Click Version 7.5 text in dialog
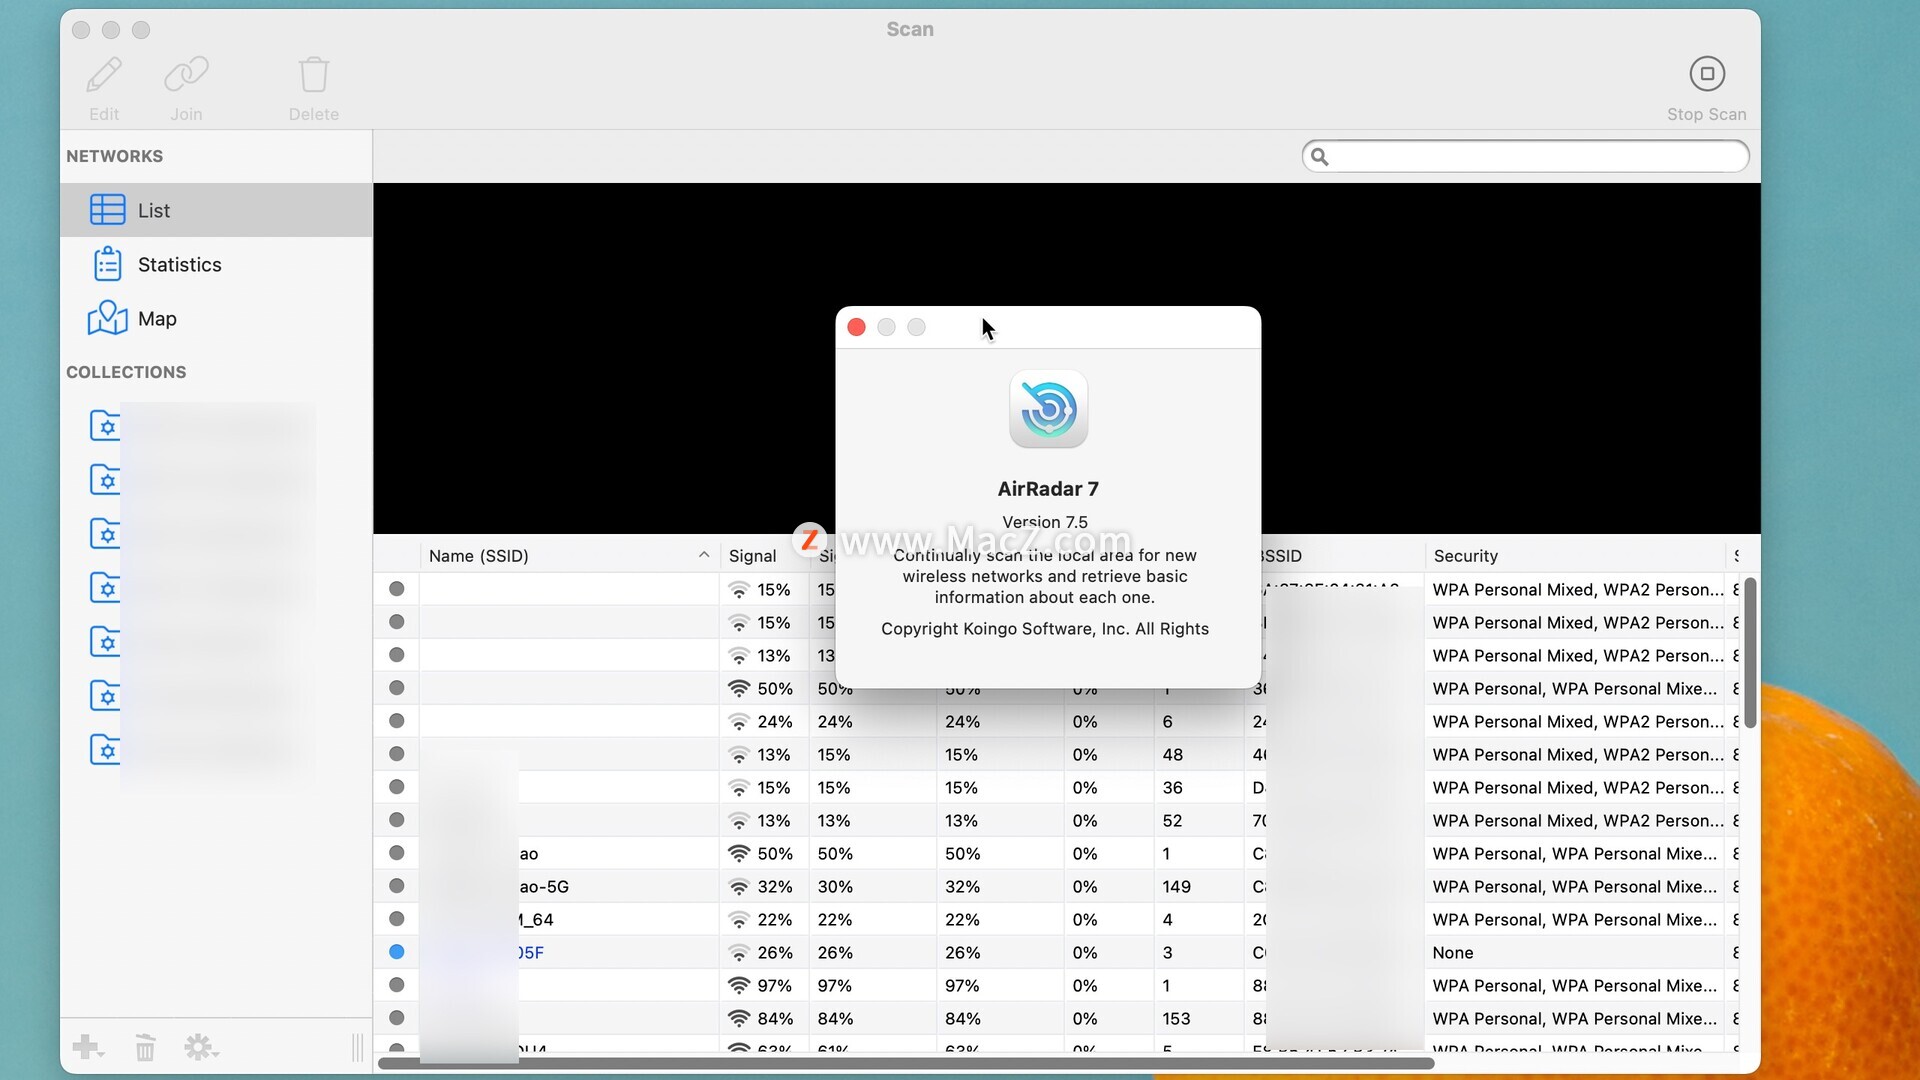This screenshot has width=1920, height=1080. pos(1045,522)
